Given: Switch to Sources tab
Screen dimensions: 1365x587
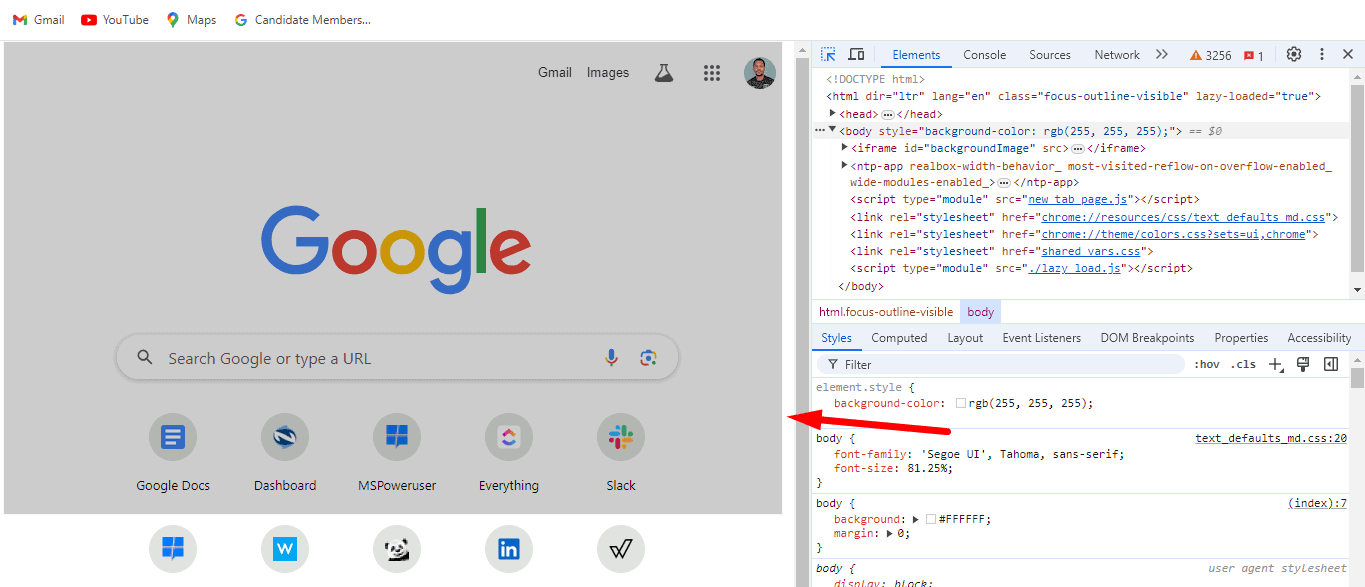Looking at the screenshot, I should pyautogui.click(x=1050, y=55).
